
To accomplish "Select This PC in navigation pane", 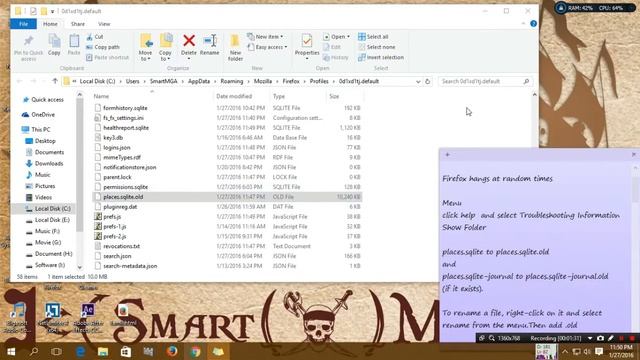I will 40,129.
